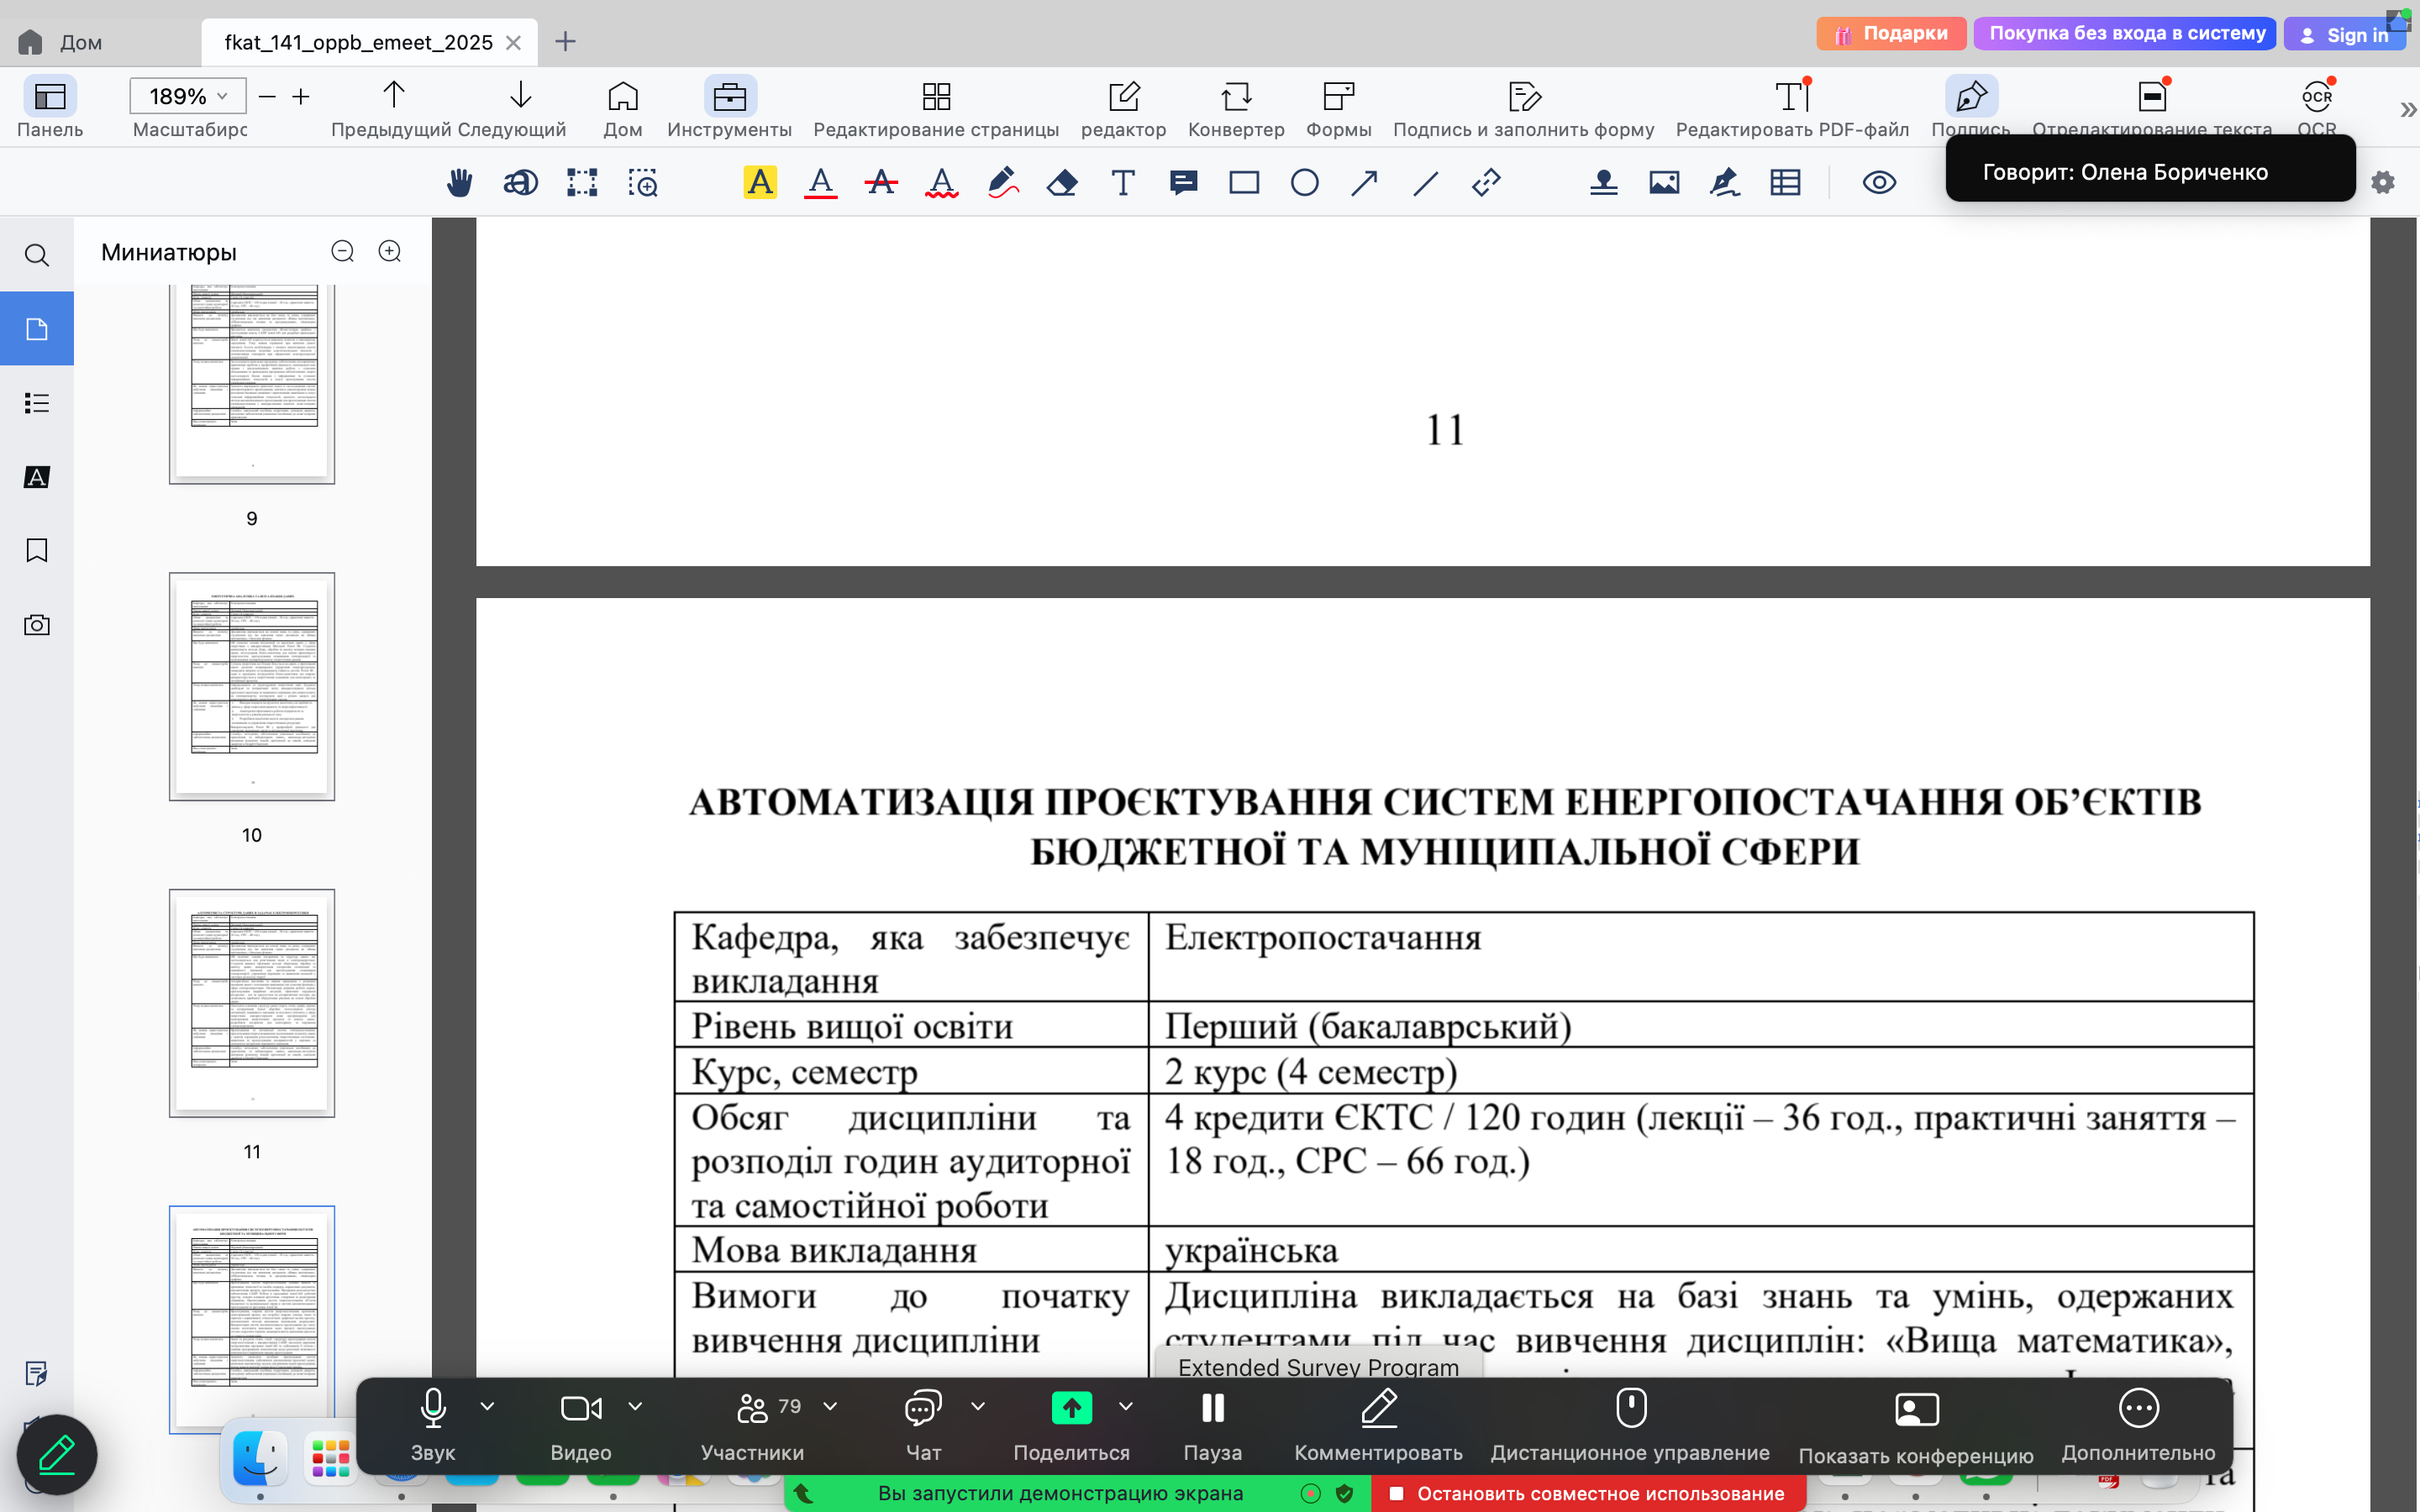The image size is (2420, 1512).
Task: Apply strikethrough annotation tool
Action: (881, 183)
